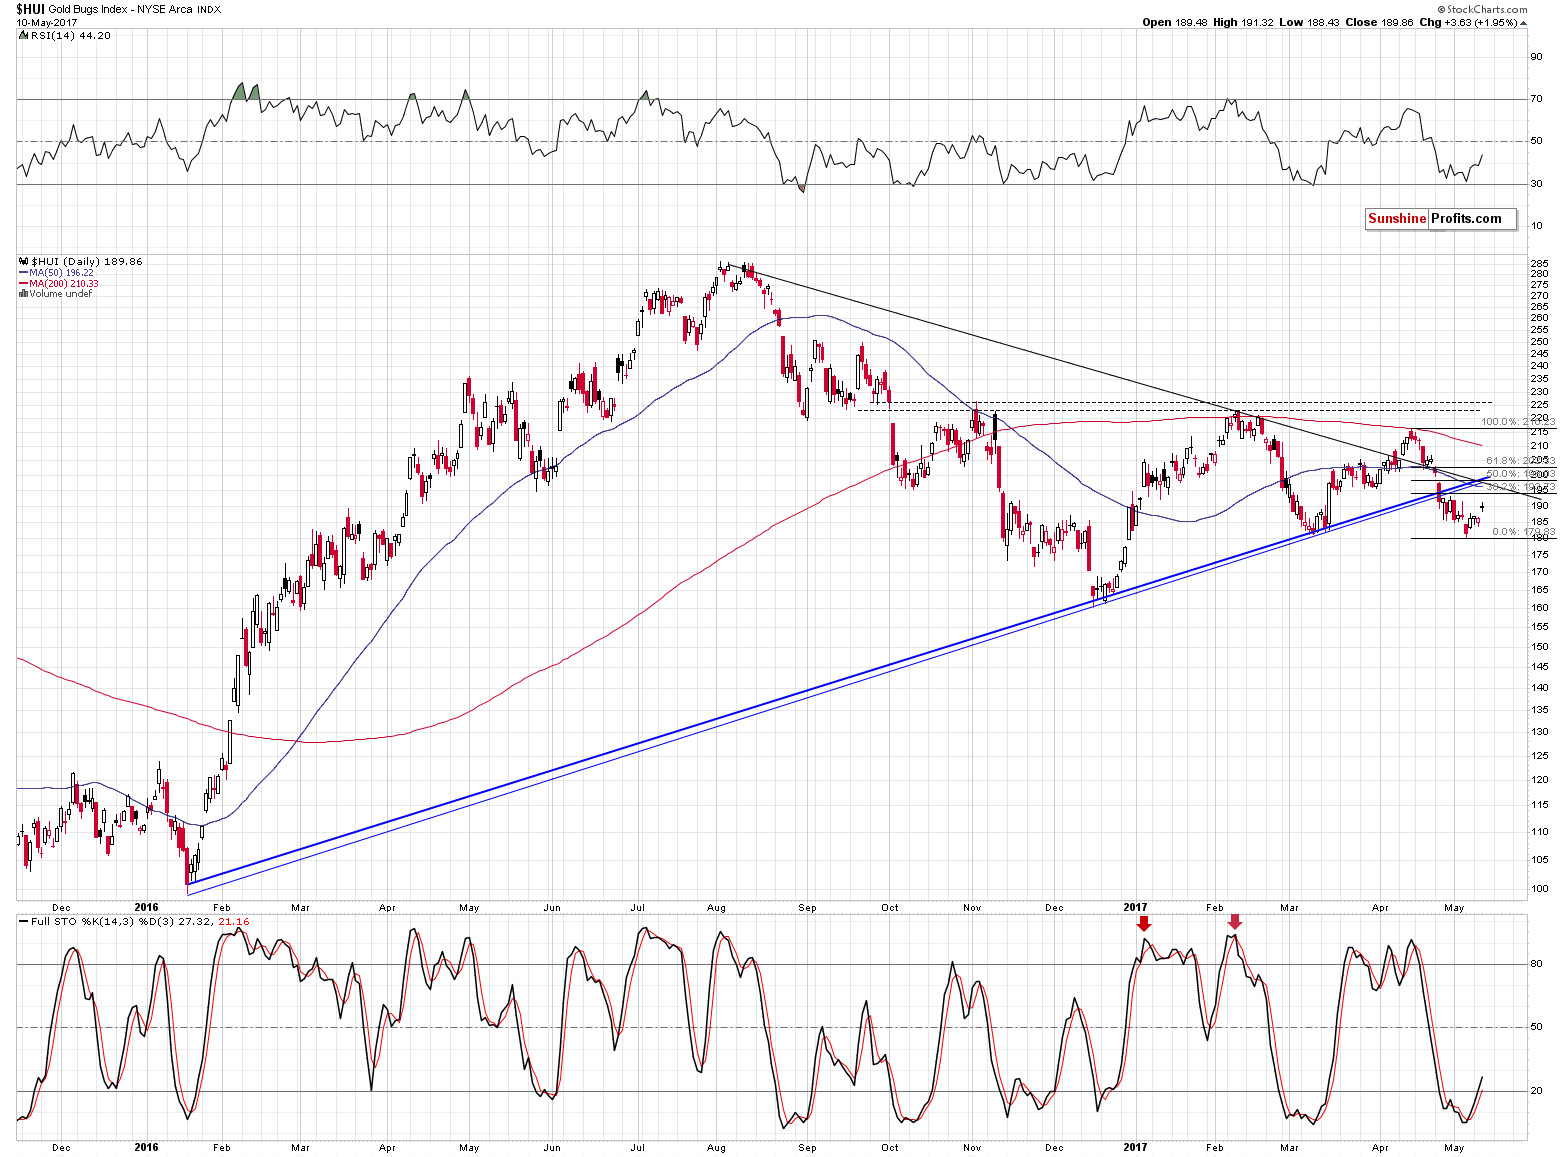
Task: Click the Aug month label under the price panel
Action: (x=716, y=908)
